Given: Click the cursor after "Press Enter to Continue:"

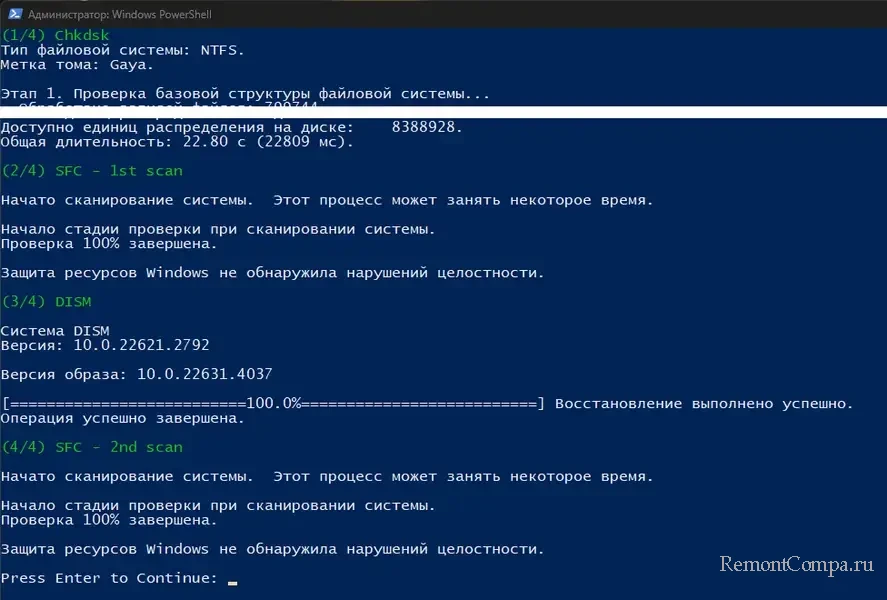Looking at the screenshot, I should (232, 579).
